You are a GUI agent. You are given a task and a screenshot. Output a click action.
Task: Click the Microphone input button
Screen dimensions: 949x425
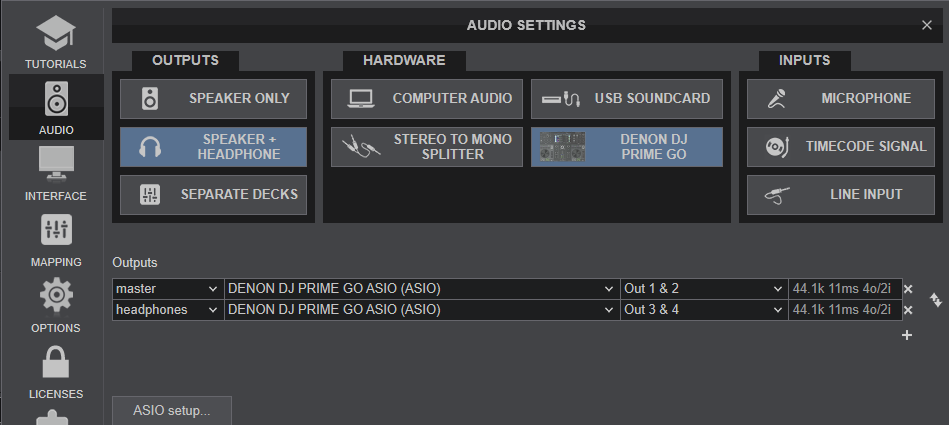(840, 98)
